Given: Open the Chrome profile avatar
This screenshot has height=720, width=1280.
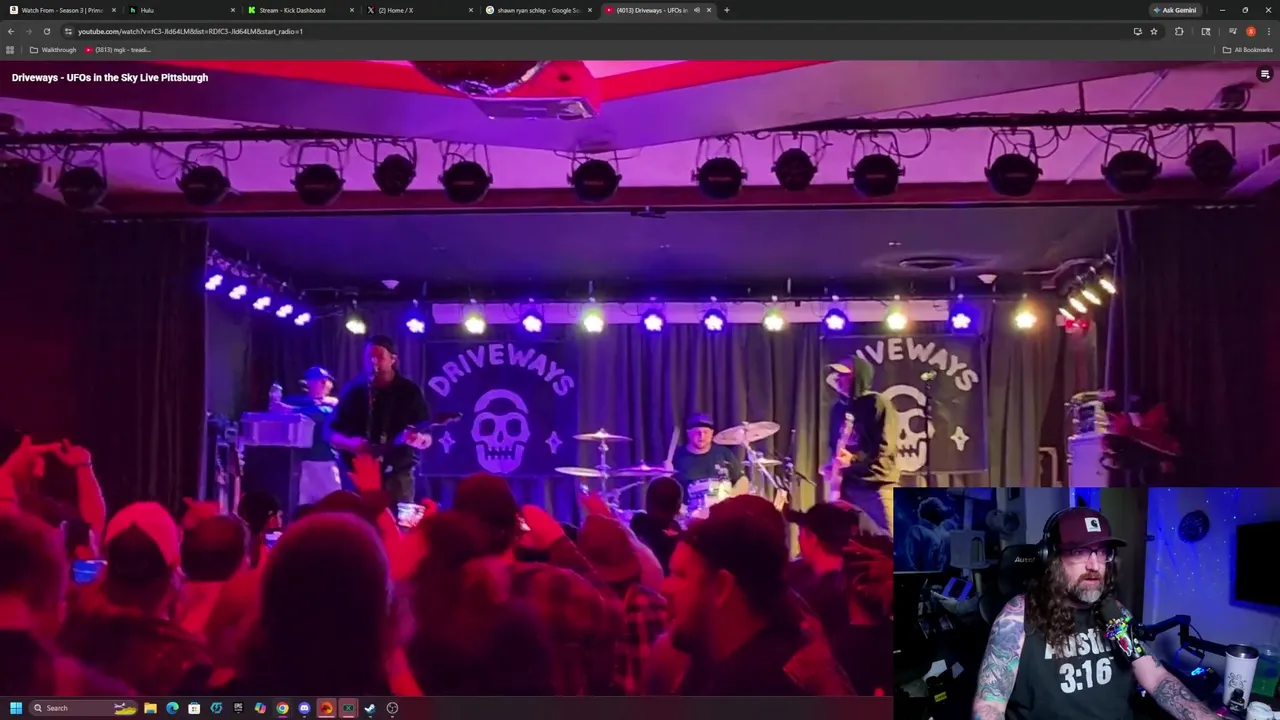Looking at the screenshot, I should pyautogui.click(x=1251, y=31).
